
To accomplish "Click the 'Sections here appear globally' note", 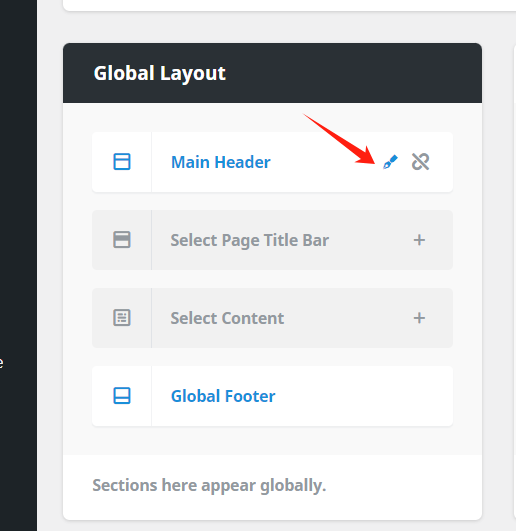I will coord(209,486).
